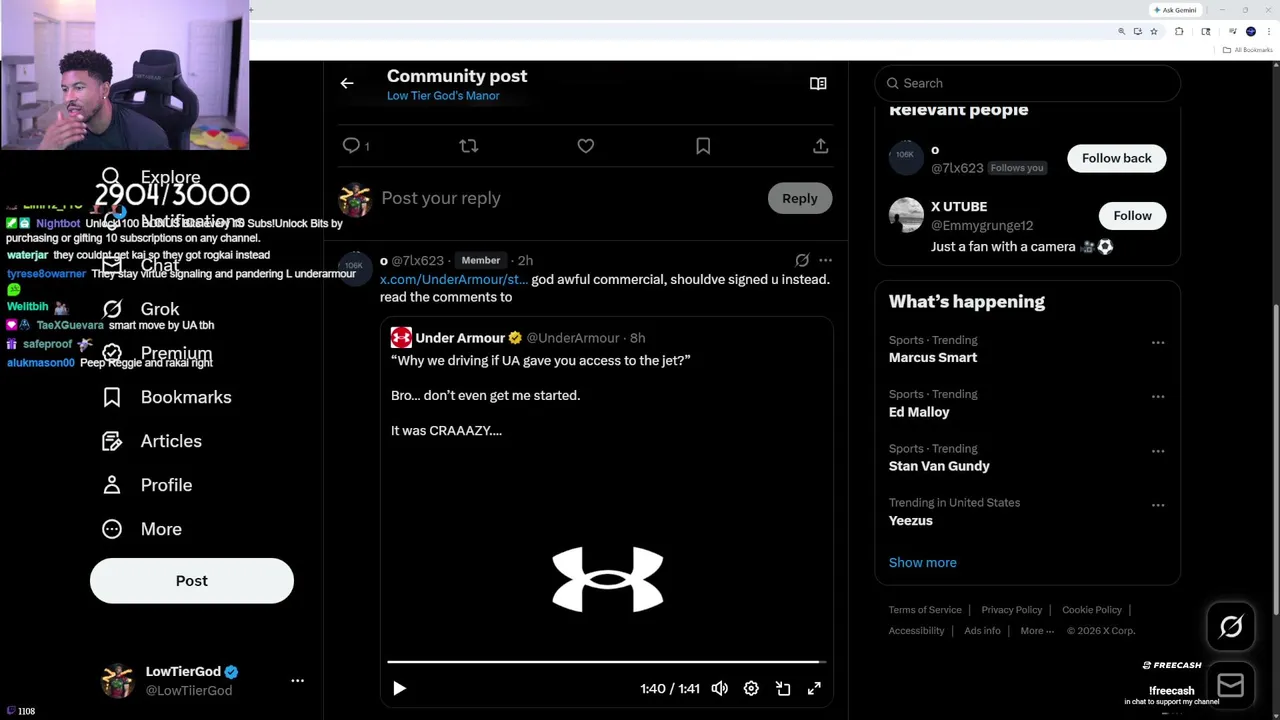Open Chrome media controls icon
This screenshot has height=720, width=1280.
[1232, 32]
